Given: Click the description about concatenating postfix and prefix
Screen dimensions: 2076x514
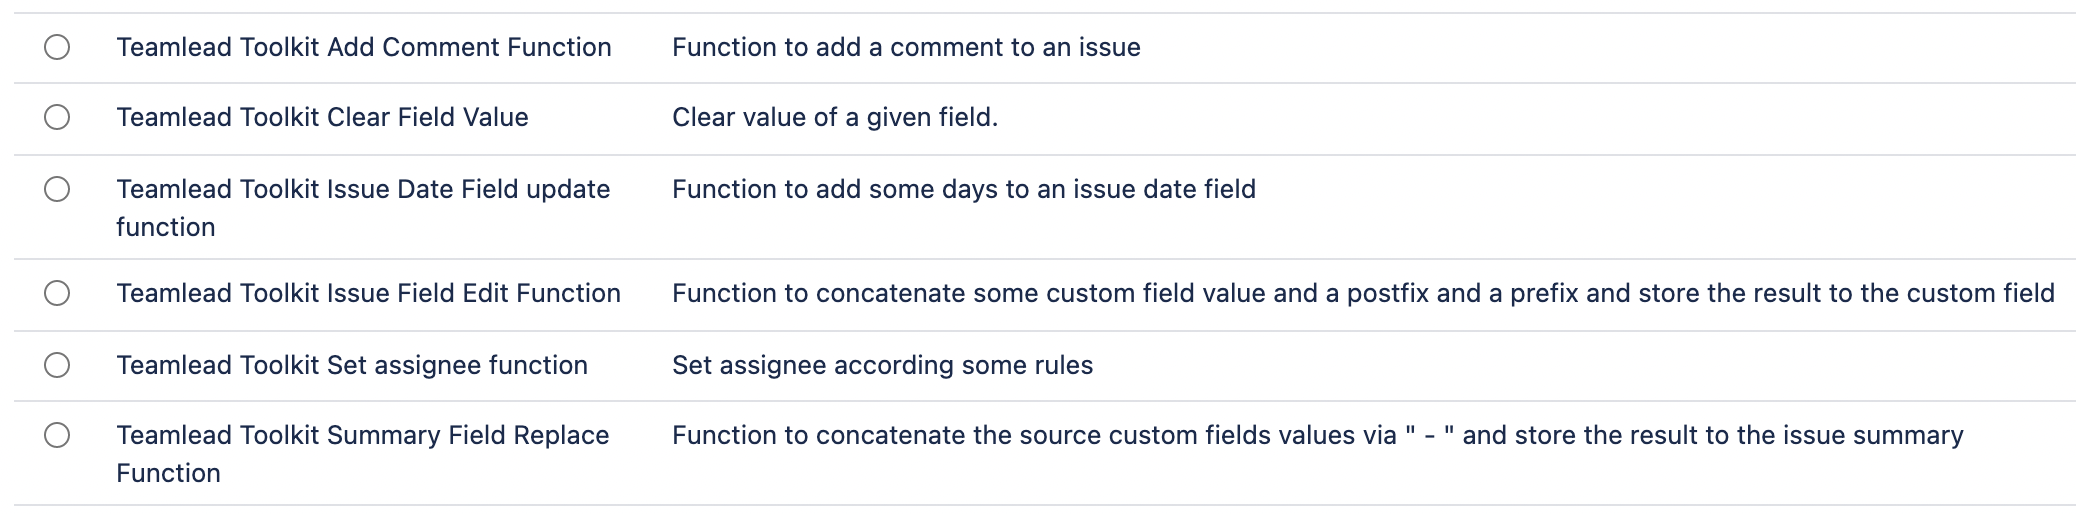Looking at the screenshot, I should point(1363,293).
